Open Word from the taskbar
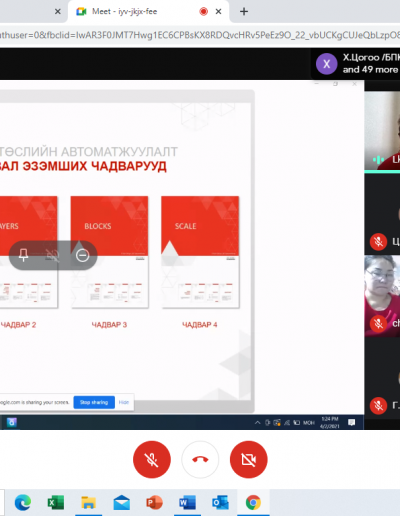 click(x=187, y=502)
